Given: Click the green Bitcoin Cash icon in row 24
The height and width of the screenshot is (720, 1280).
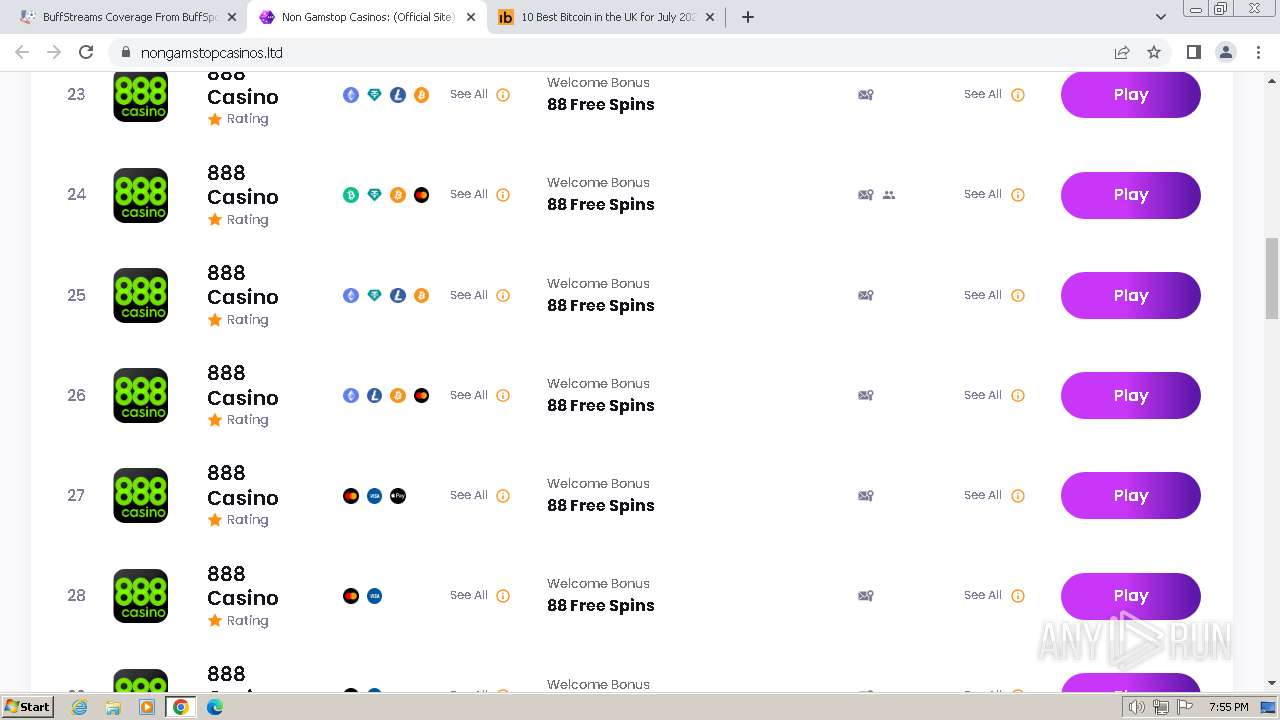Looking at the screenshot, I should [x=351, y=195].
